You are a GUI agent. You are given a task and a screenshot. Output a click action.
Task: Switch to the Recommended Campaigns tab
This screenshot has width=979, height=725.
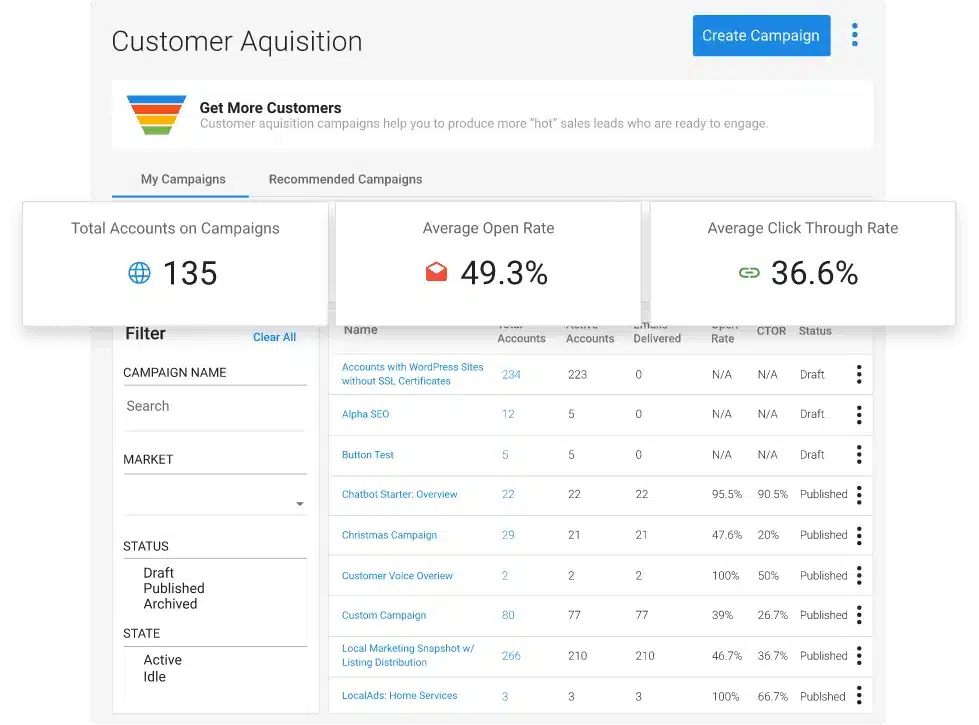345,179
